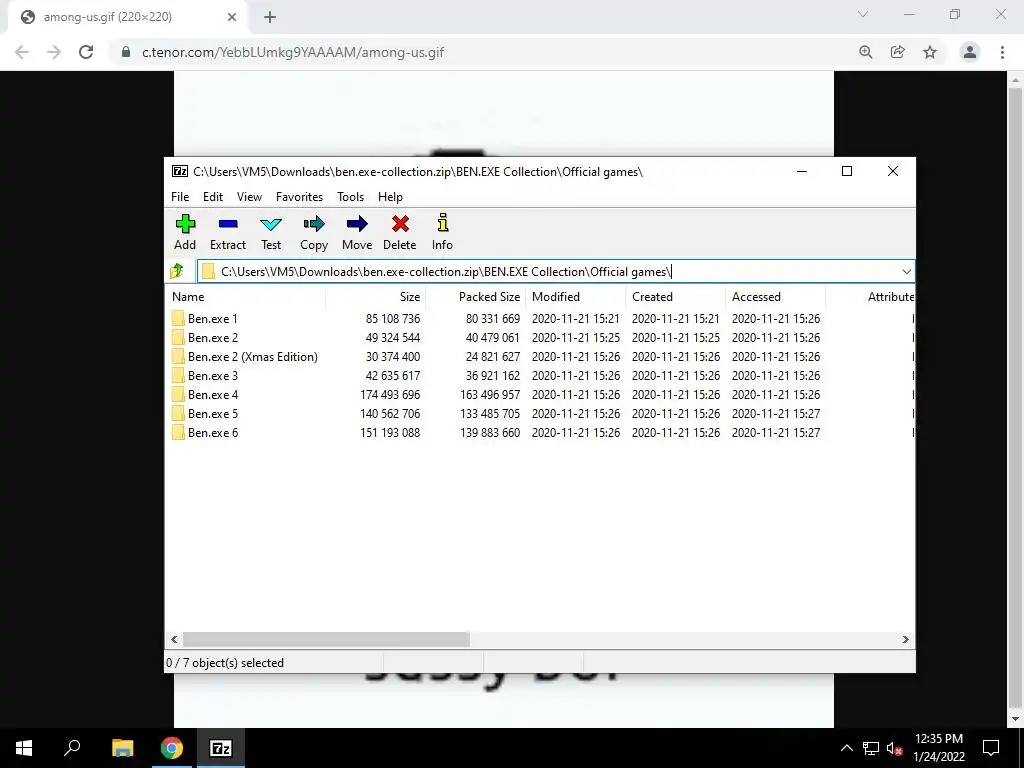Bookmark this page with star icon
Screen dimensions: 1024x768
click(x=930, y=52)
